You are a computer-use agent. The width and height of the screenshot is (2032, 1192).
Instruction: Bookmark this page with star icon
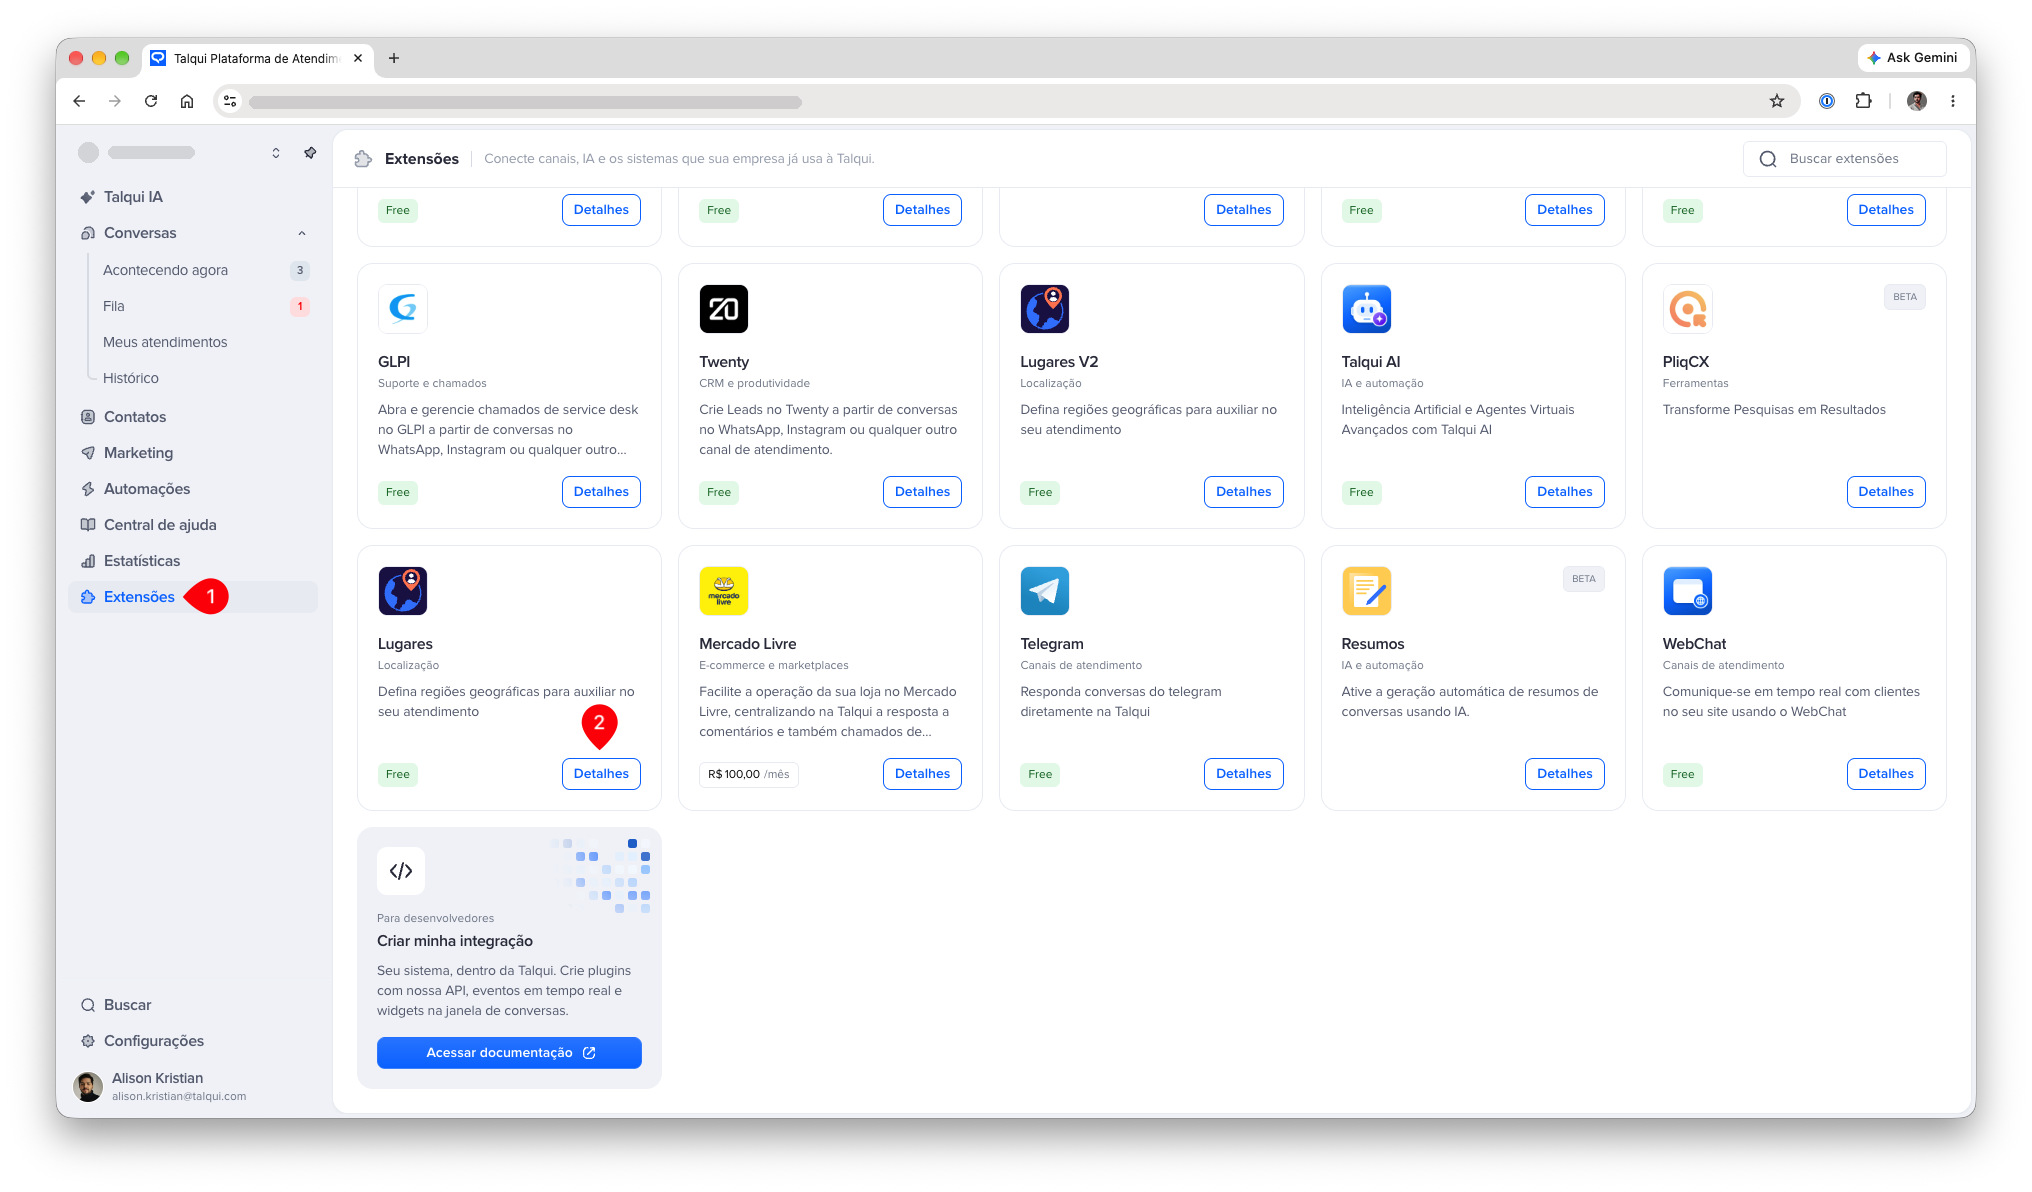pyautogui.click(x=1777, y=101)
